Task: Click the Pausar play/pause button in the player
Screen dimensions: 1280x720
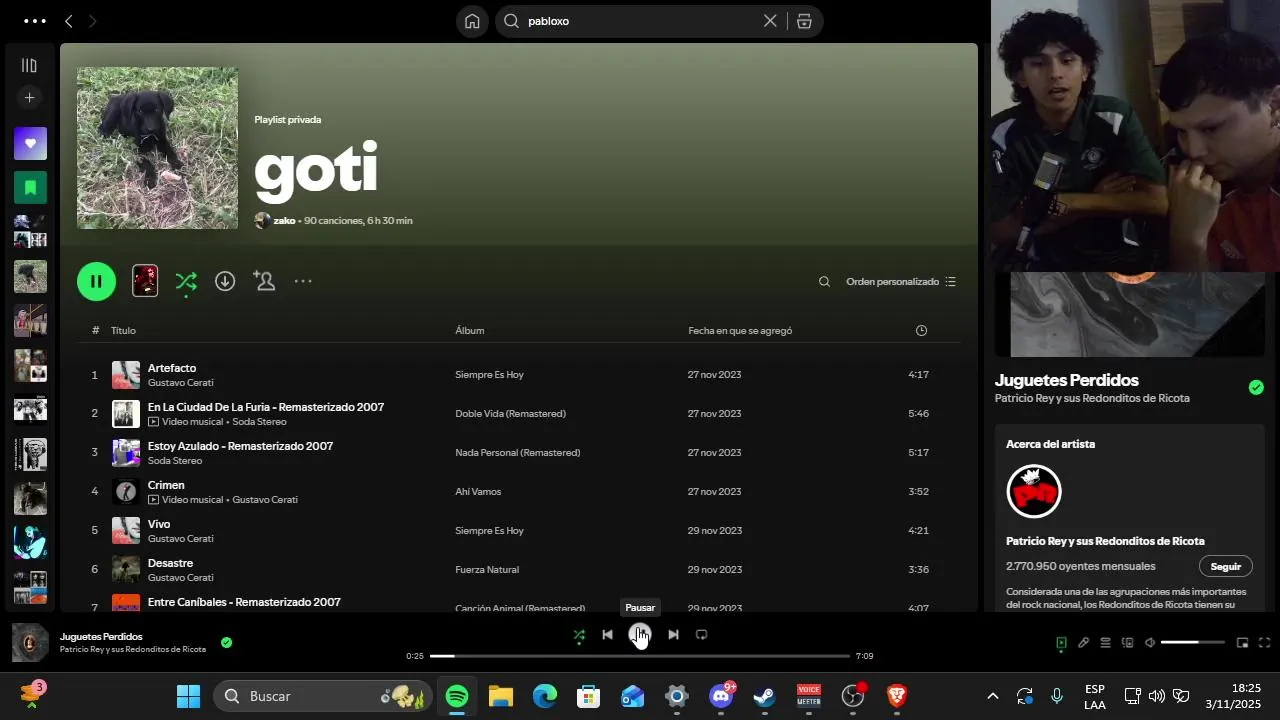Action: point(640,635)
